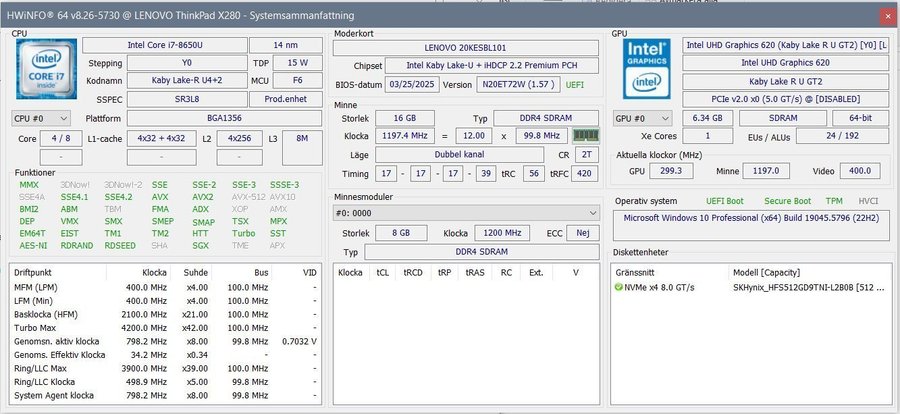Click the tRFC value 420

584,173
